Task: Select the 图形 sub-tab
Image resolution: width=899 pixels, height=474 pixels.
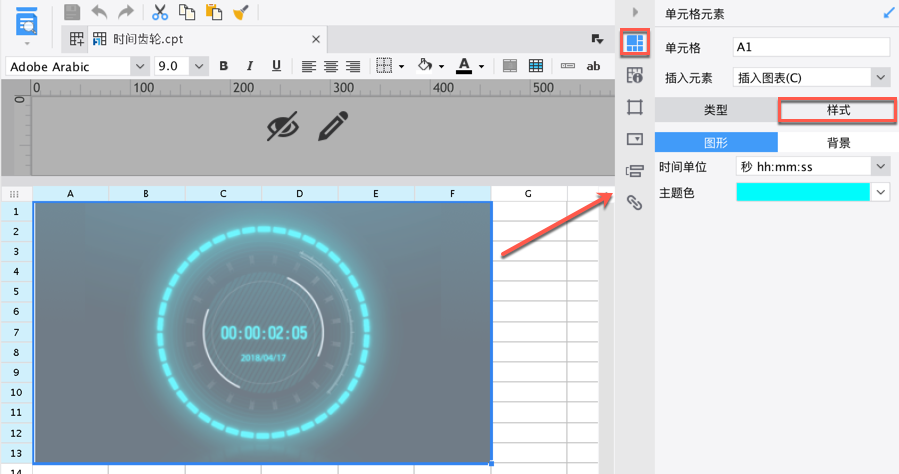Action: pos(716,142)
